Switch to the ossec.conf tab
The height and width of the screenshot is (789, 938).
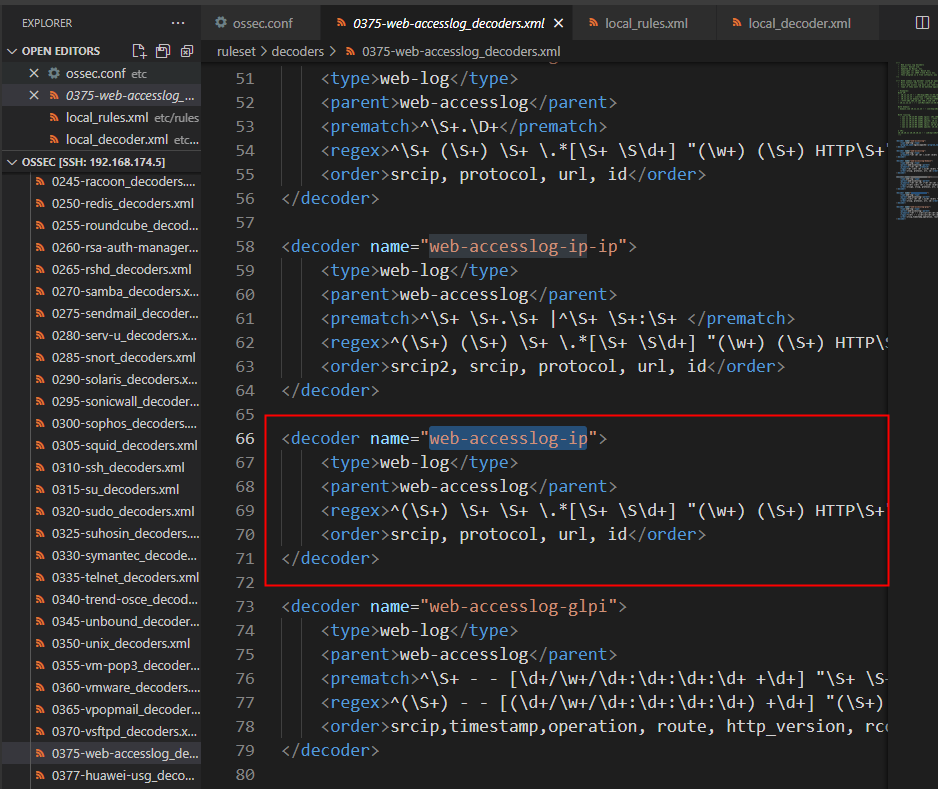coord(261,23)
